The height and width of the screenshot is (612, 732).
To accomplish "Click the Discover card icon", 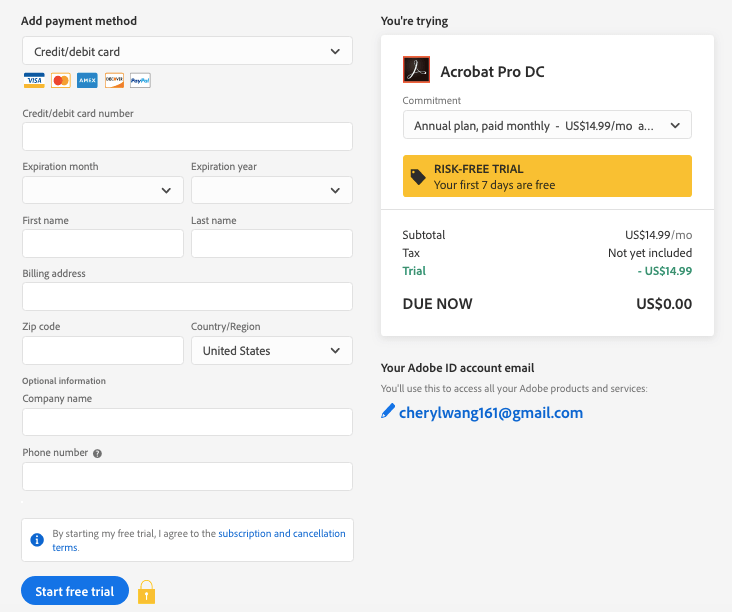I will point(114,80).
